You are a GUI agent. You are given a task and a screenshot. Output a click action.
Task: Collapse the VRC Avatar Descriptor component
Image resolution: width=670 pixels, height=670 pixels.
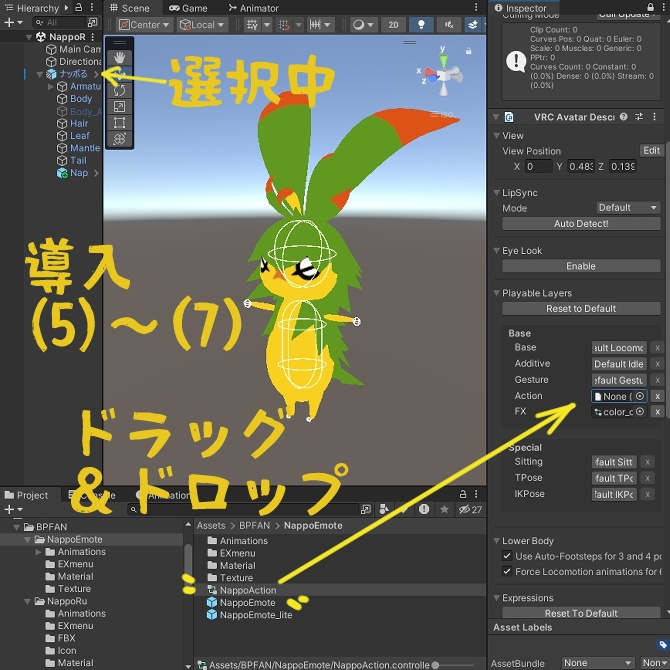496,117
